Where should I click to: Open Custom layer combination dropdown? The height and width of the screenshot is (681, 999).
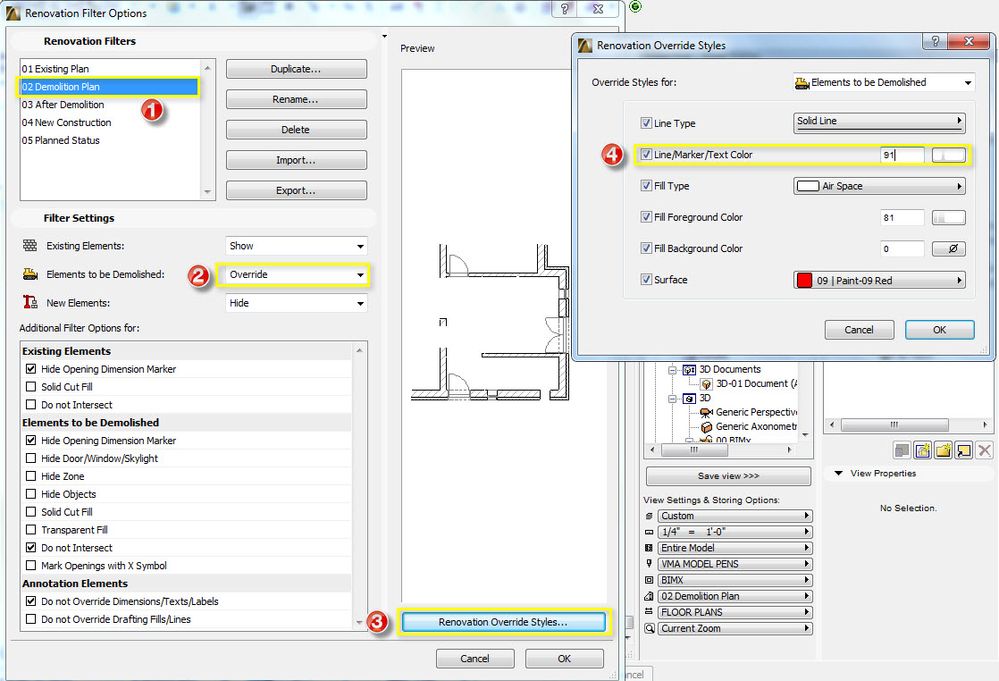[x=735, y=515]
